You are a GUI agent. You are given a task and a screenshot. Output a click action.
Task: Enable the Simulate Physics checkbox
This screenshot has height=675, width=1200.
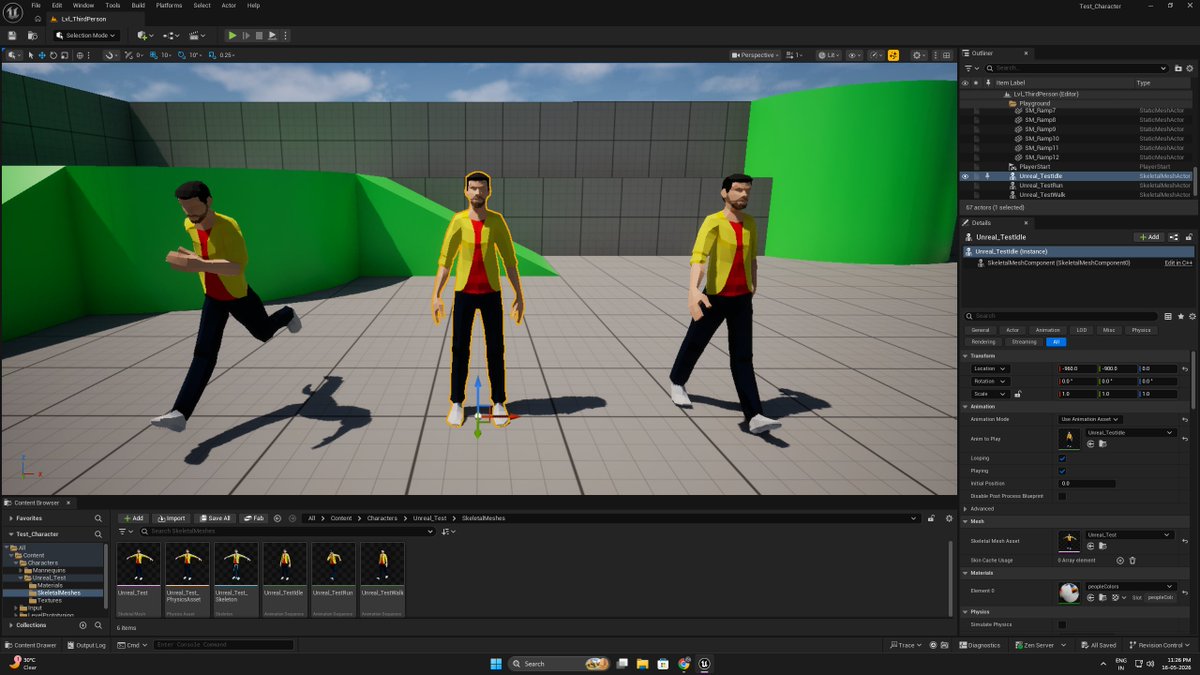click(x=1062, y=625)
